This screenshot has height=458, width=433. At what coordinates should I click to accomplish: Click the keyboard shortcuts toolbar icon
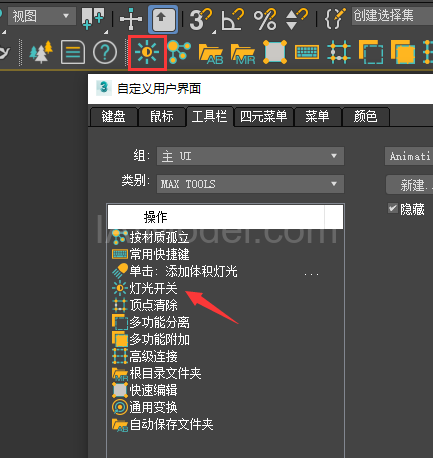307,52
